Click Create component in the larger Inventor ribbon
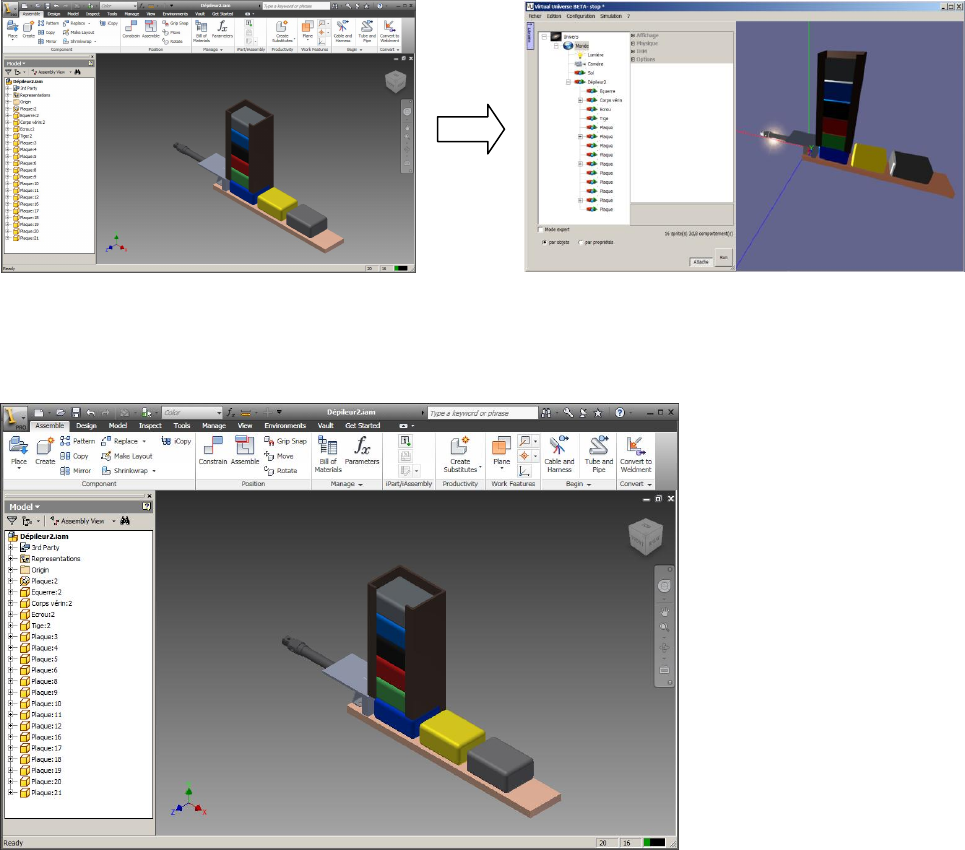 tap(45, 452)
